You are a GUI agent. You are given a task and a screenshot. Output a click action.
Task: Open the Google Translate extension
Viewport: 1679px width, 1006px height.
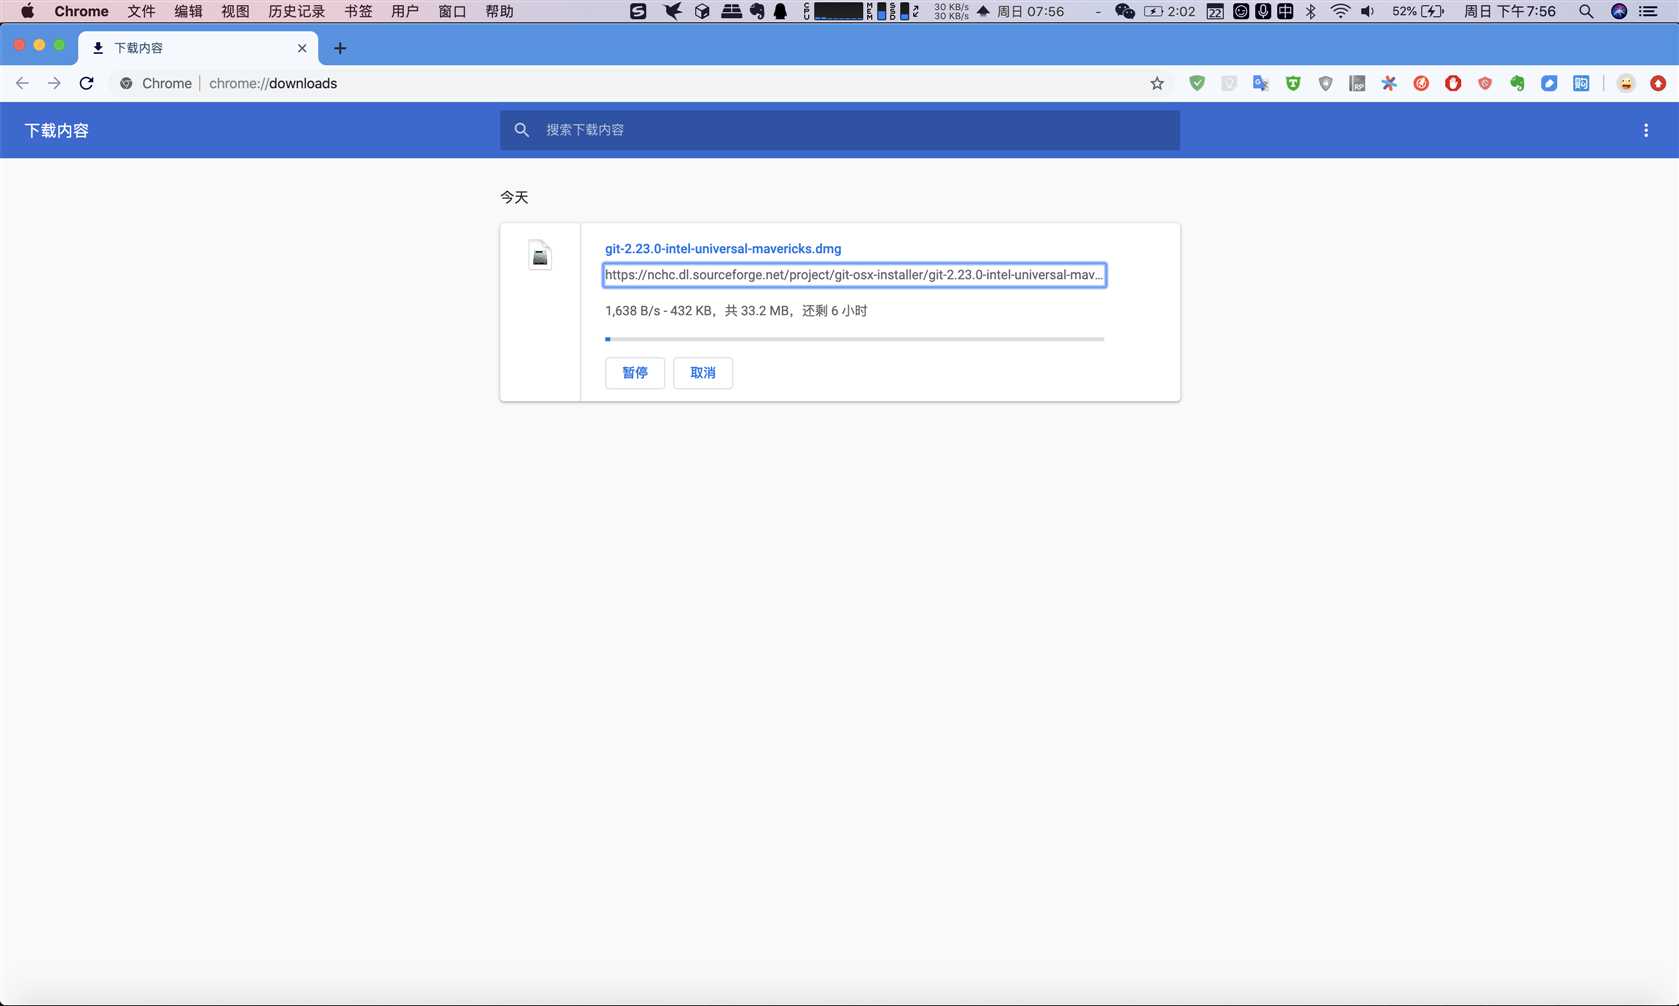[x=1261, y=84]
